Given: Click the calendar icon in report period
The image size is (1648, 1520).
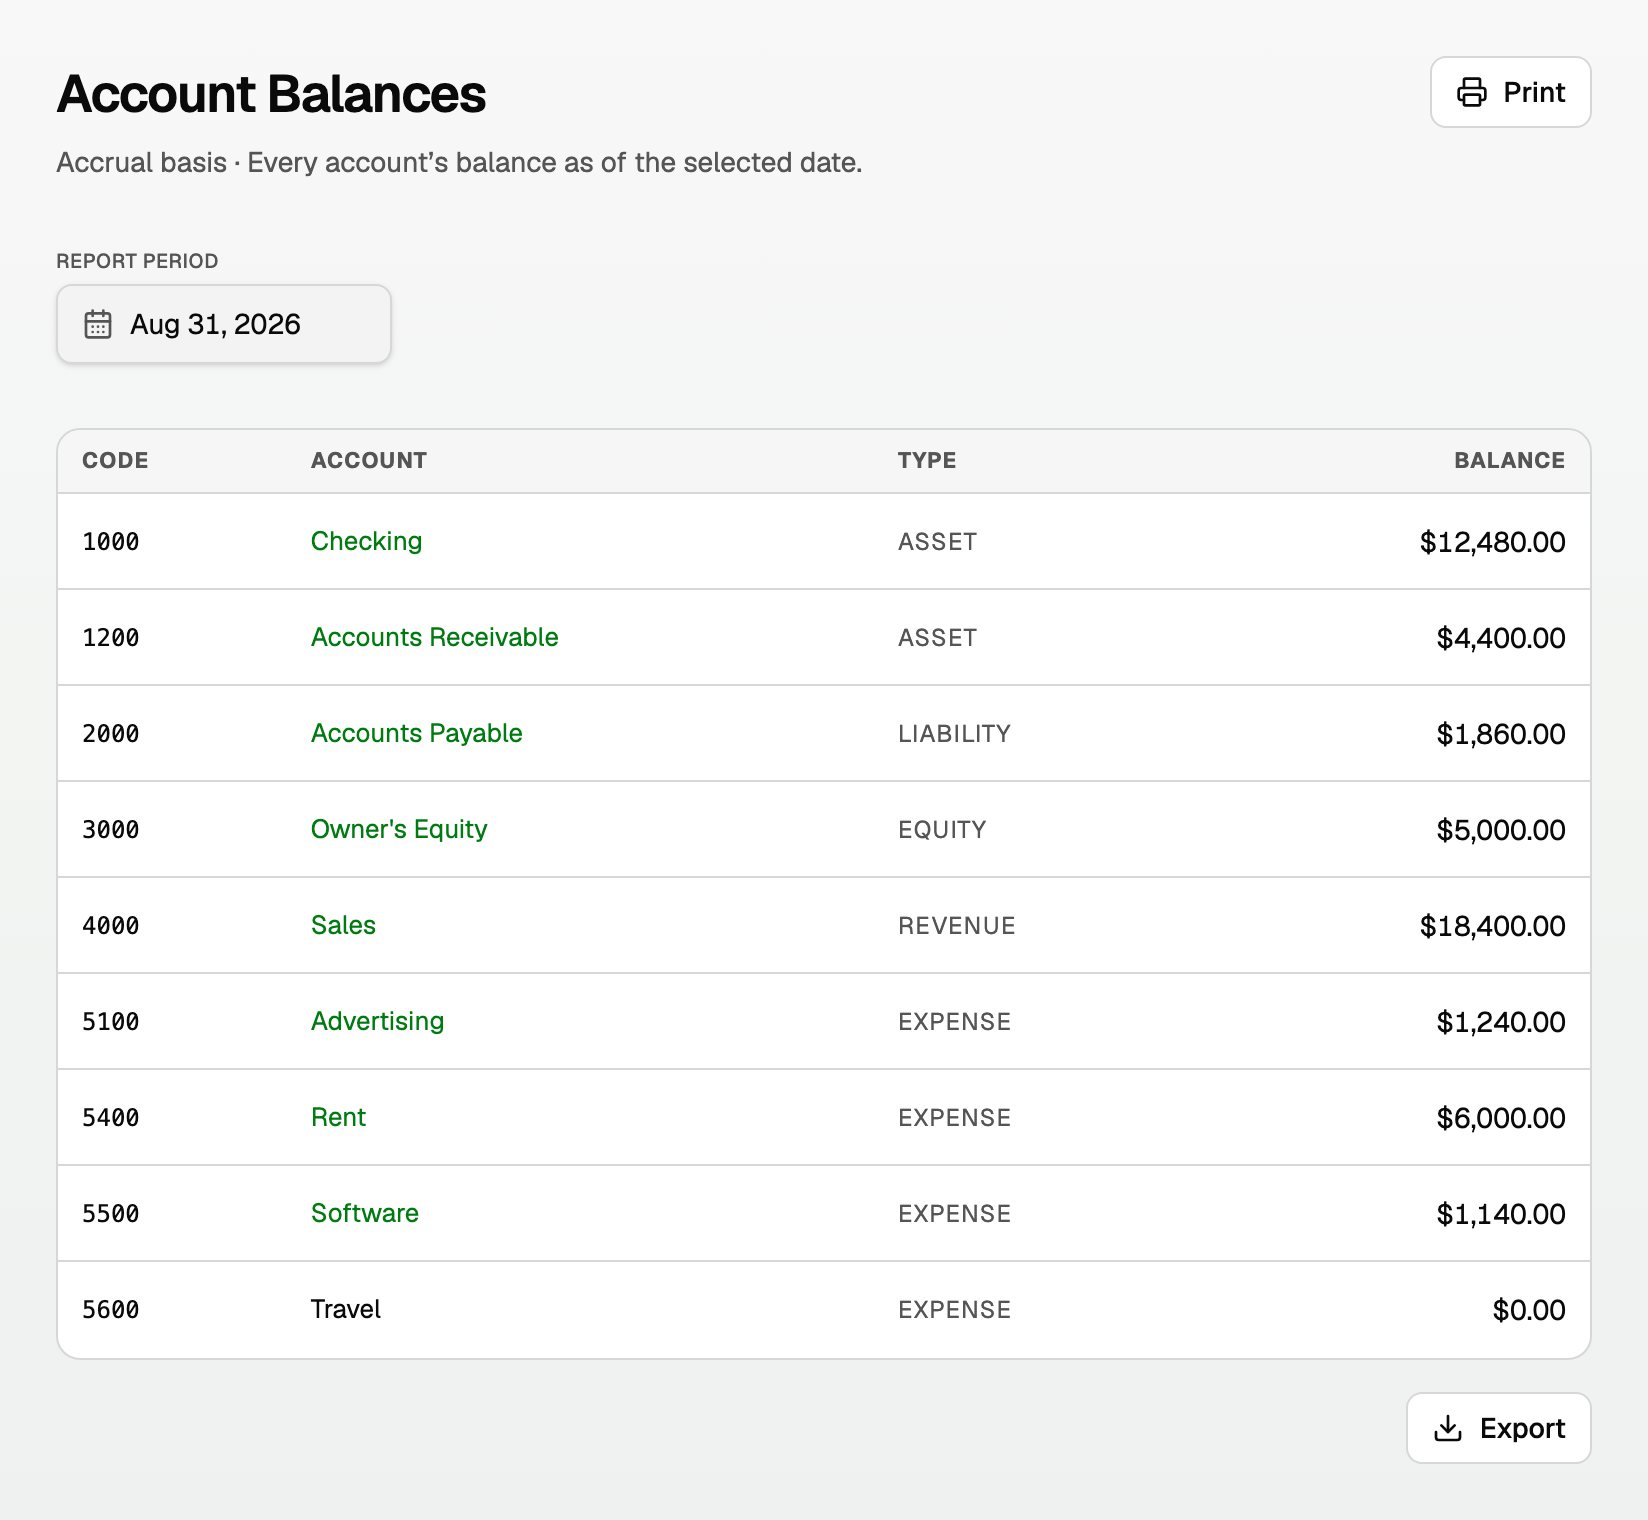Looking at the screenshot, I should coord(98,324).
